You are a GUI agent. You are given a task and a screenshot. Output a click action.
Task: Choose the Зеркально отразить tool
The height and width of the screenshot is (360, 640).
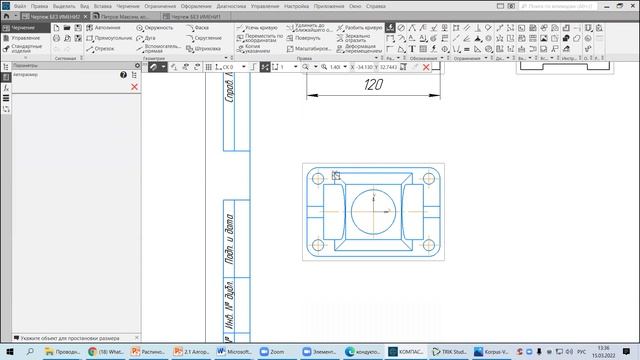(353, 38)
